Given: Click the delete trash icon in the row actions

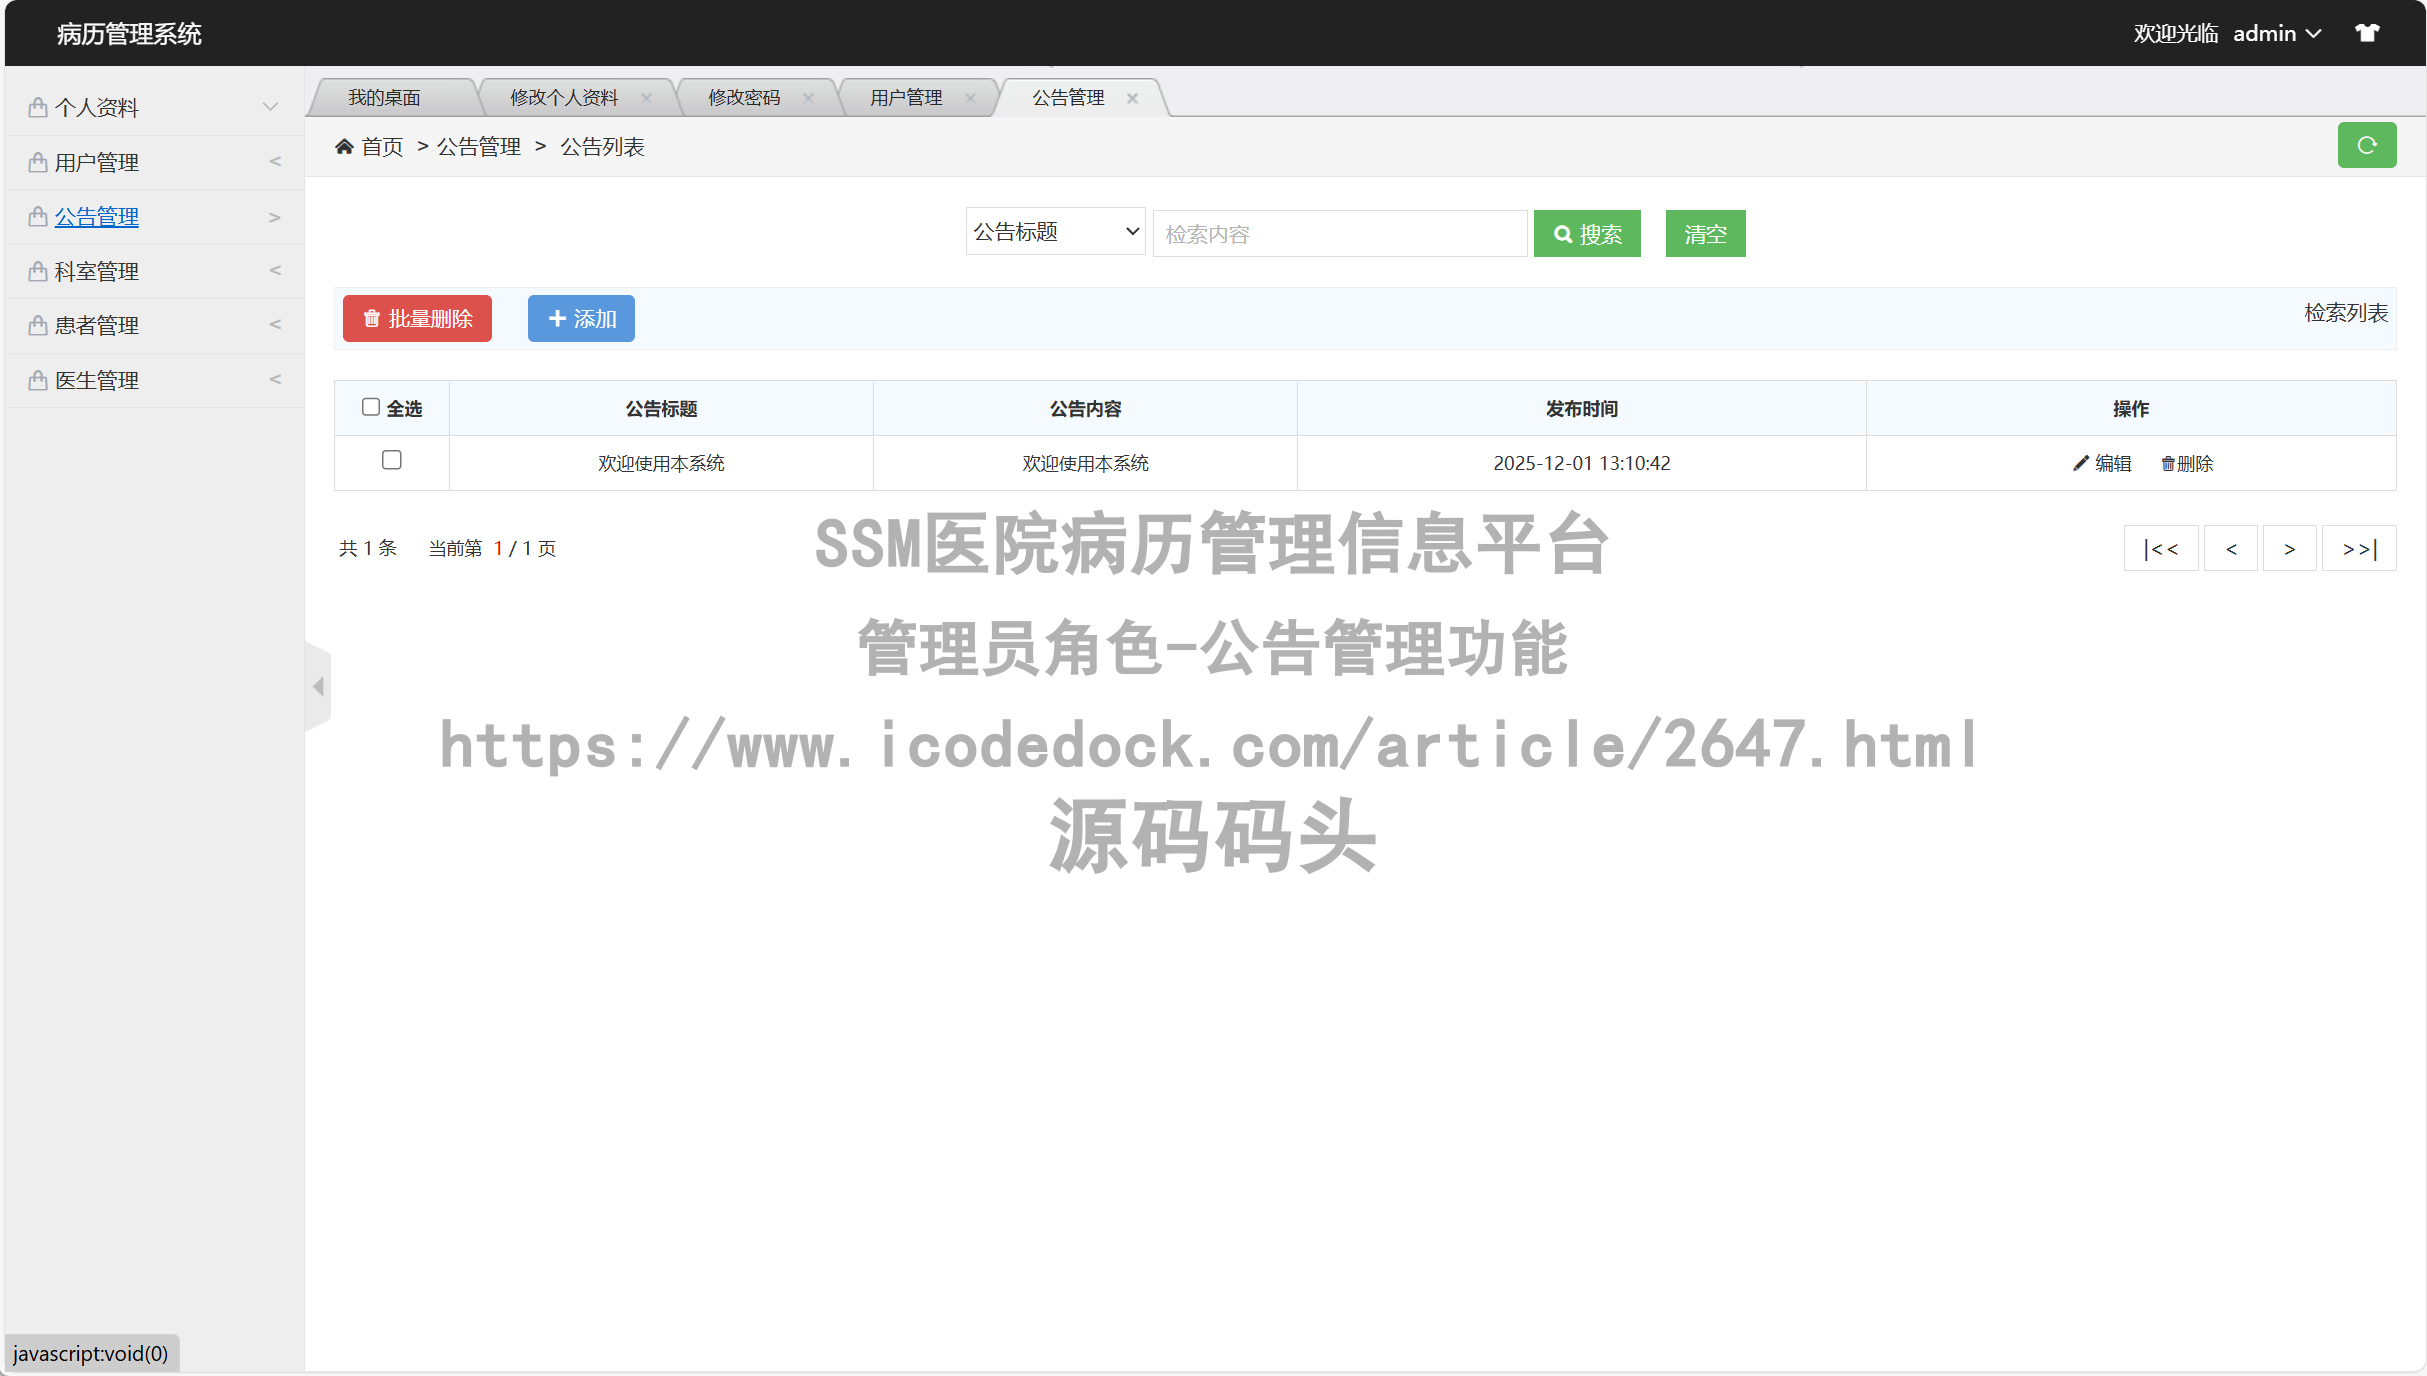Looking at the screenshot, I should point(2165,463).
